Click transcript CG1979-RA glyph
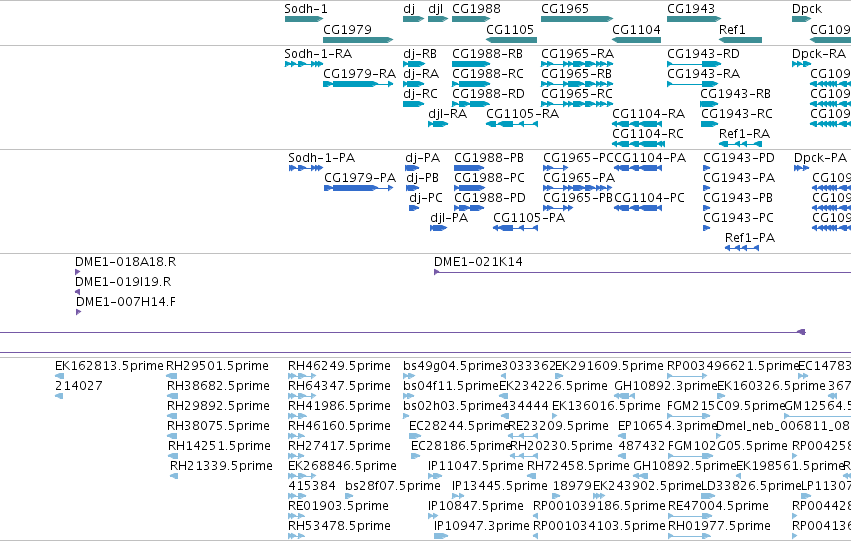Image resolution: width=851 pixels, height=541 pixels. pyautogui.click(x=358, y=84)
